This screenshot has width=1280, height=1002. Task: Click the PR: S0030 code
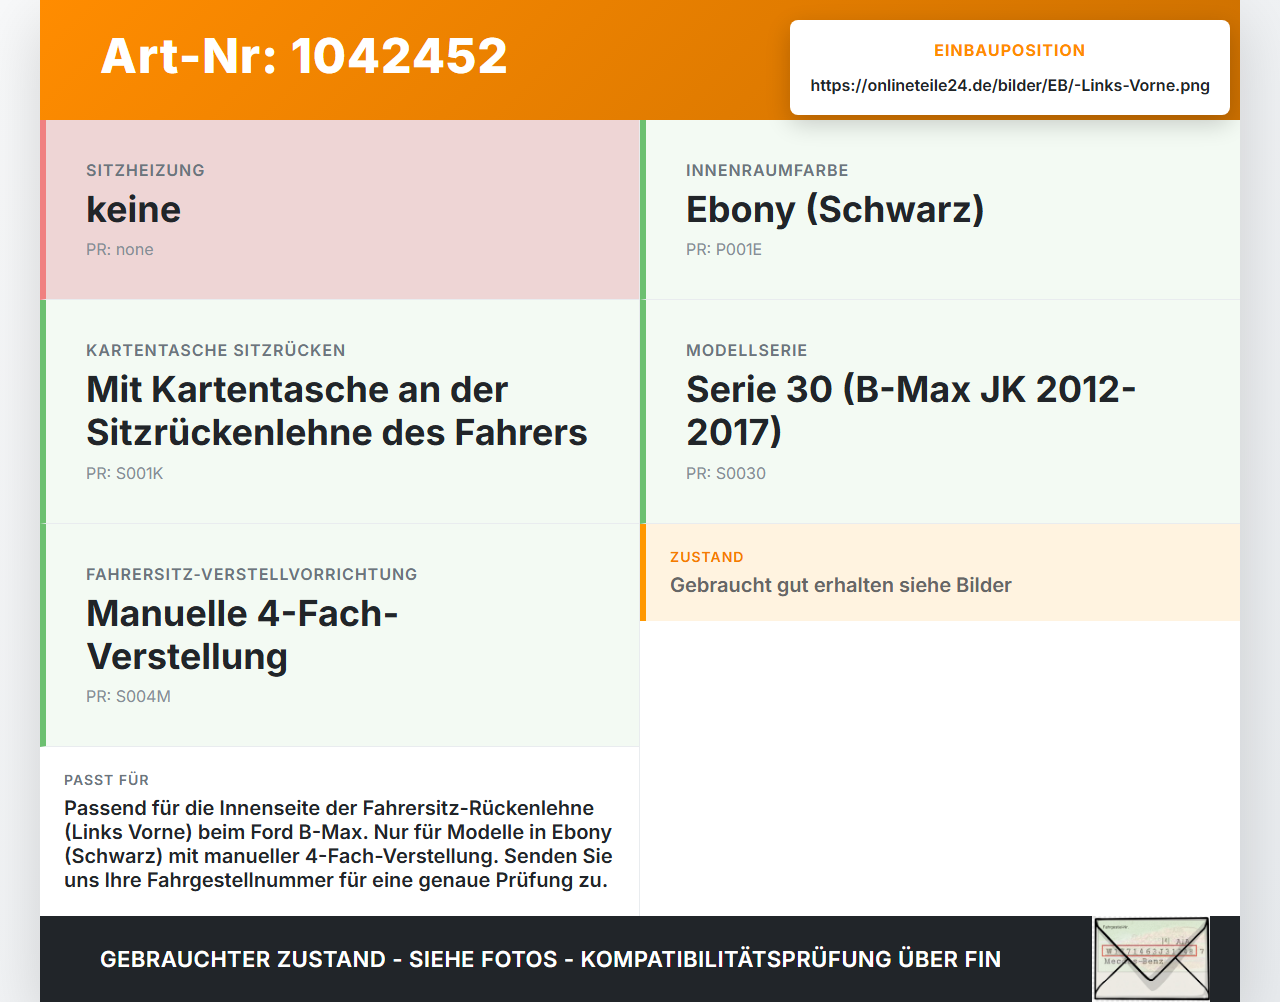[726, 473]
